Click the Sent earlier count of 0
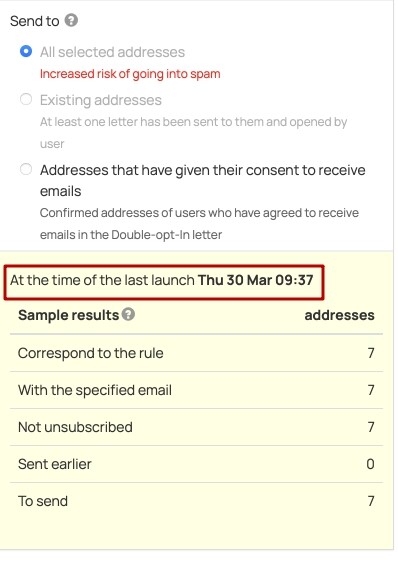Image resolution: width=398 pixels, height=562 pixels. coord(370,464)
